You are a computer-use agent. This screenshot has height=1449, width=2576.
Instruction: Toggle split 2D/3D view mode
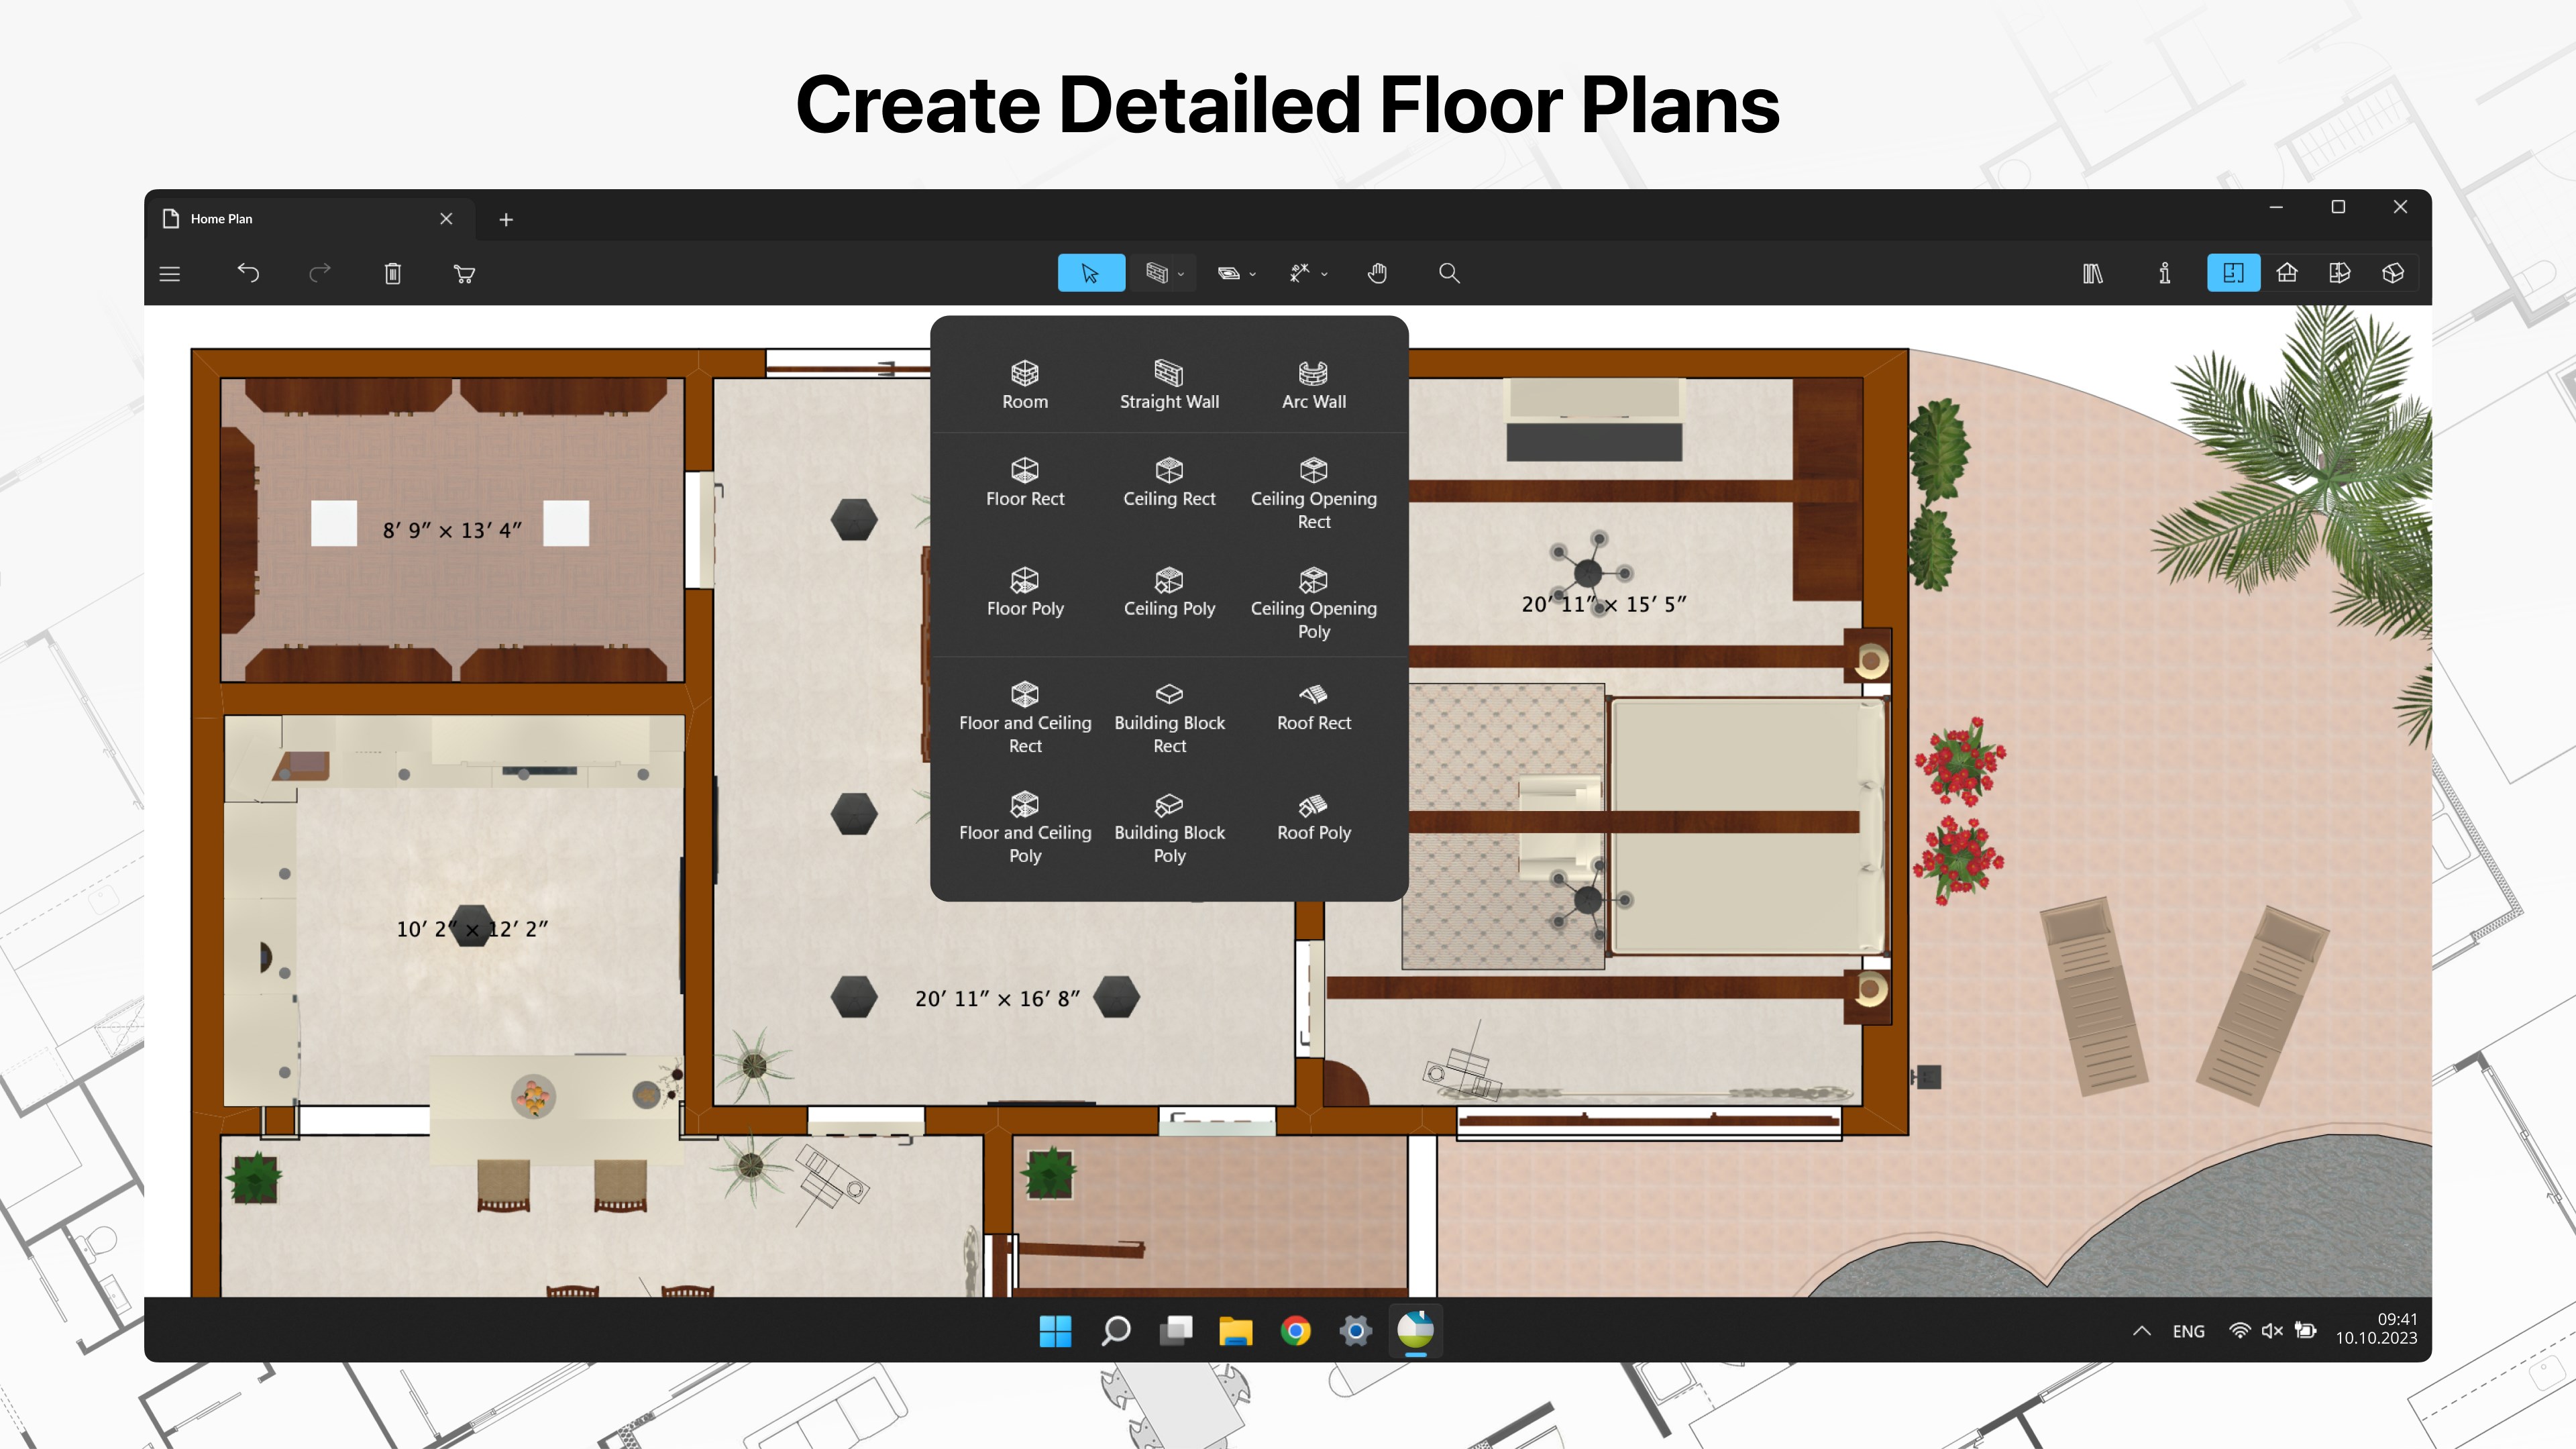click(x=2340, y=273)
